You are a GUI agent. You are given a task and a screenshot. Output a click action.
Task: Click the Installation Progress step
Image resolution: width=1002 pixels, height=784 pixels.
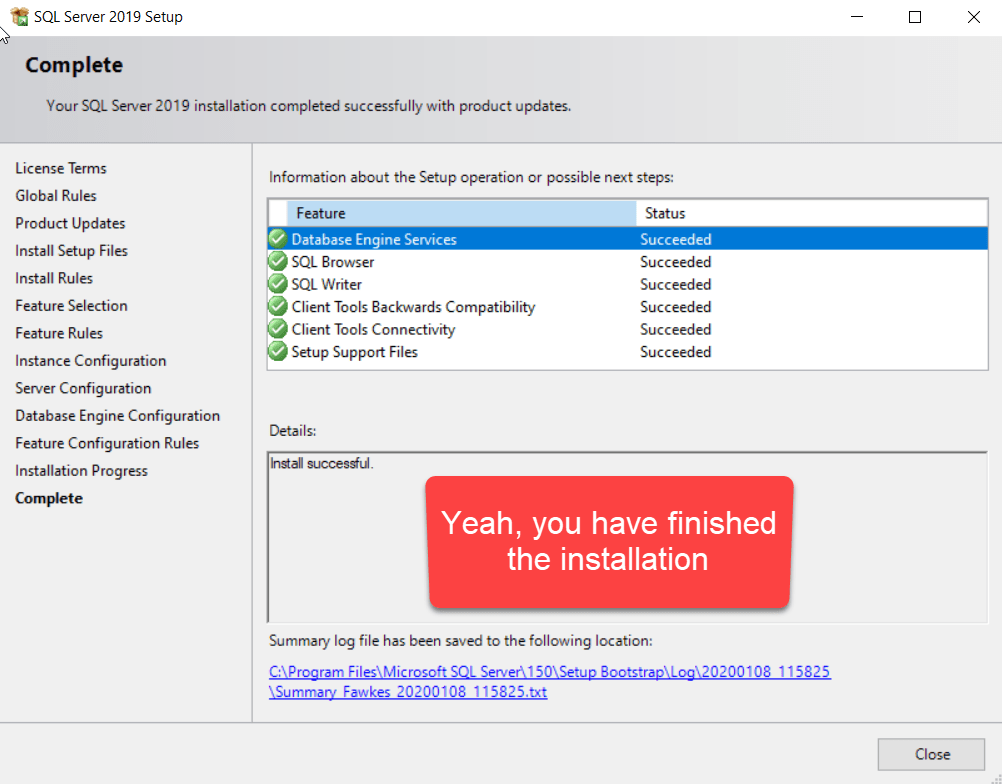(81, 470)
